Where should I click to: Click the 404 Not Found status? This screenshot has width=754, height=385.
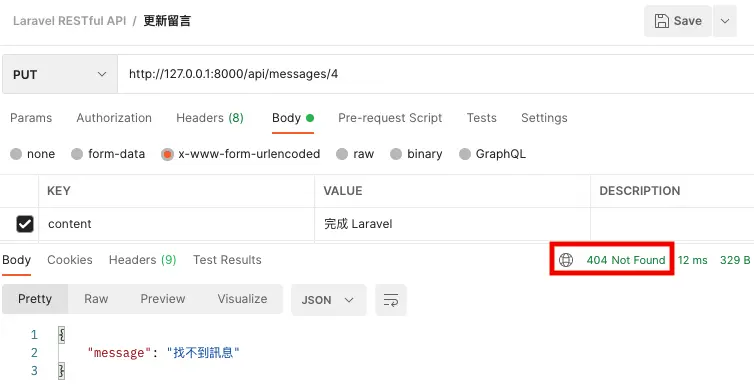626,260
